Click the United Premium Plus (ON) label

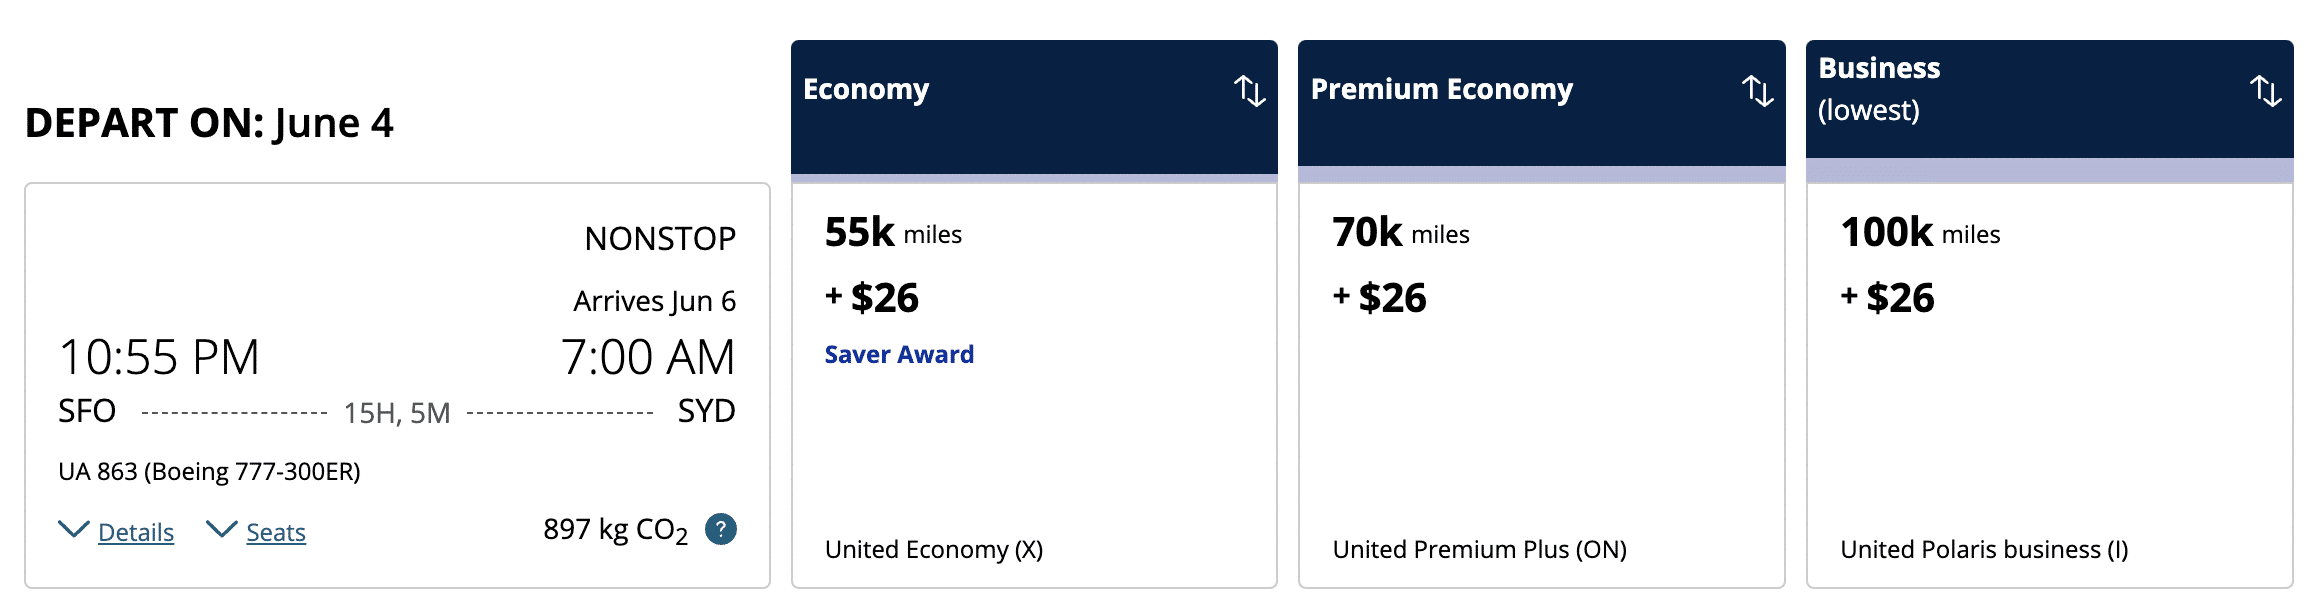click(1479, 549)
